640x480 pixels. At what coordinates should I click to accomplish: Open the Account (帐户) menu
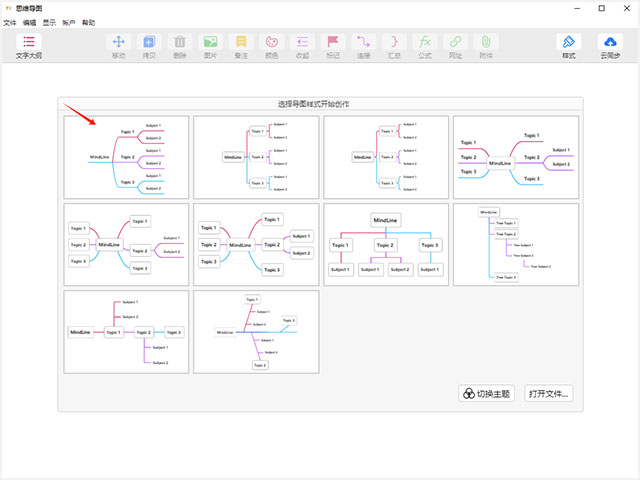(x=69, y=23)
